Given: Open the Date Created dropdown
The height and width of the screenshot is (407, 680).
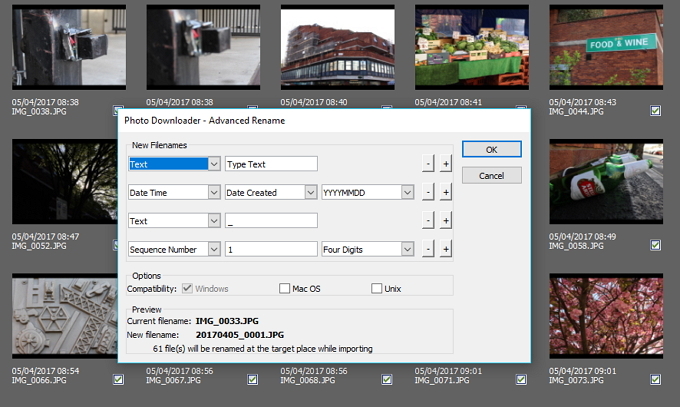Looking at the screenshot, I should point(311,192).
